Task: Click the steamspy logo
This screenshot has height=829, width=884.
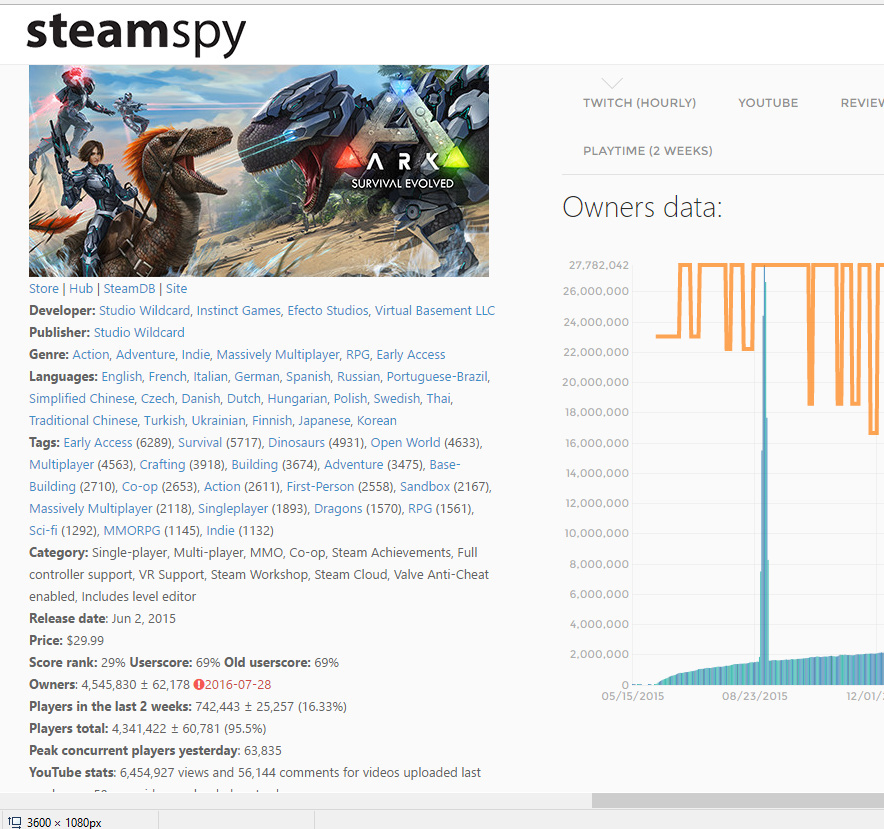Action: [136, 33]
